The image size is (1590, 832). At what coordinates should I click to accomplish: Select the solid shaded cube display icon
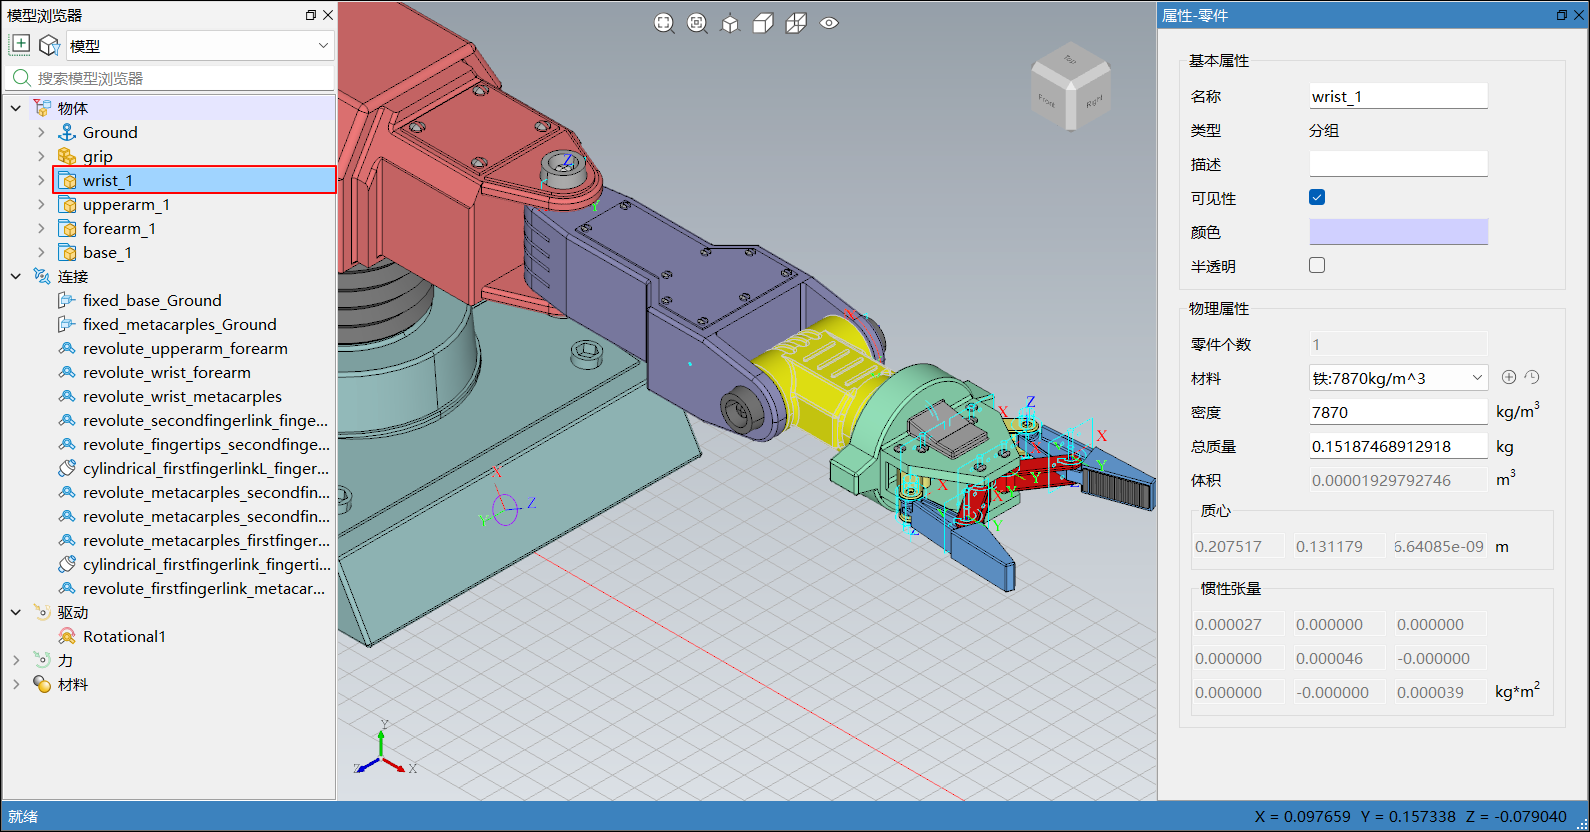tap(763, 23)
